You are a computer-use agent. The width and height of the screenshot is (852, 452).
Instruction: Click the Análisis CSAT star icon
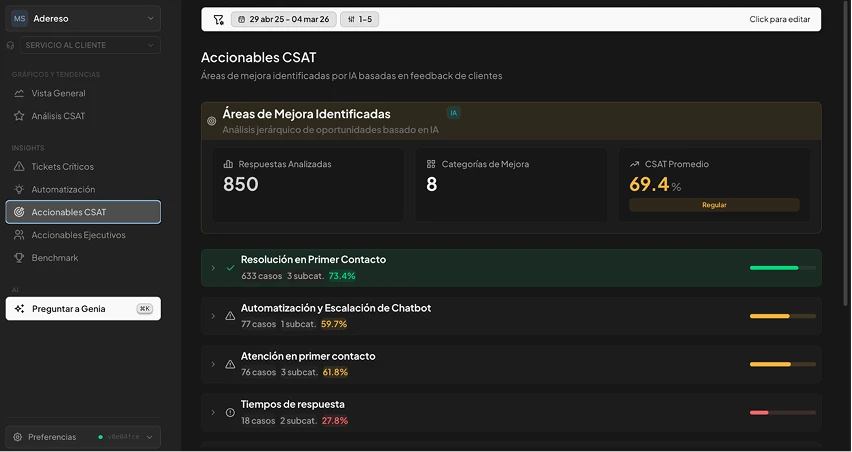coord(19,116)
